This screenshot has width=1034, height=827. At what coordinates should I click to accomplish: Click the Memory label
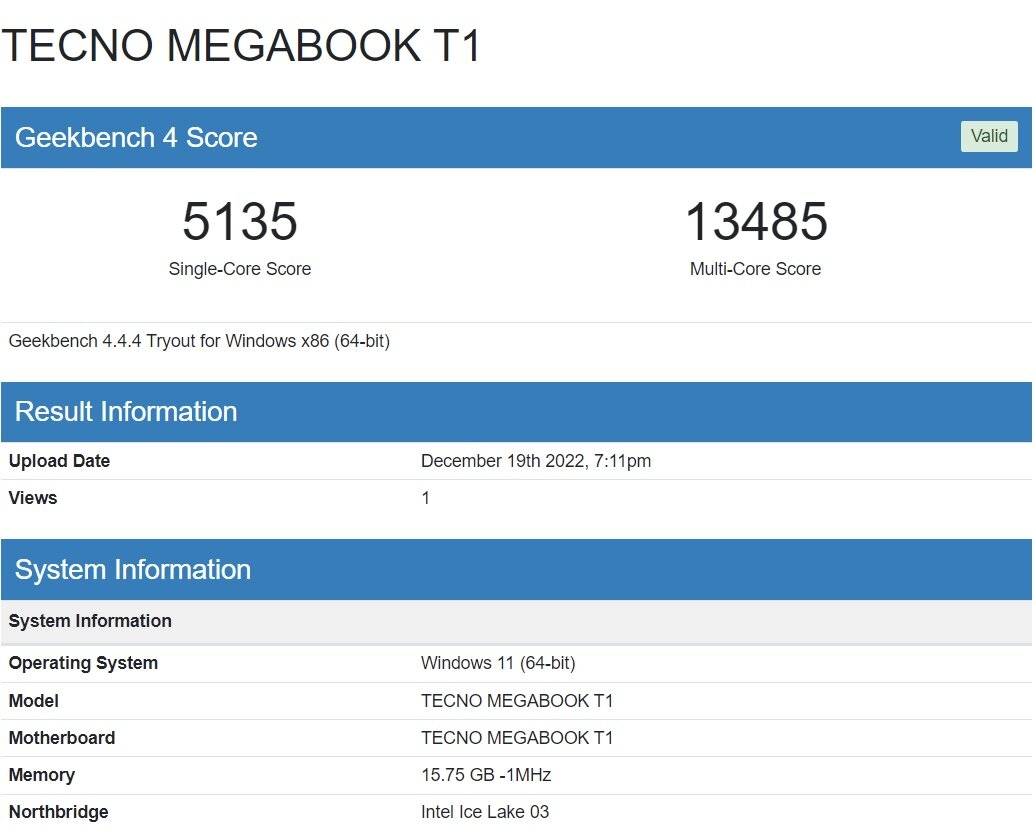(42, 776)
